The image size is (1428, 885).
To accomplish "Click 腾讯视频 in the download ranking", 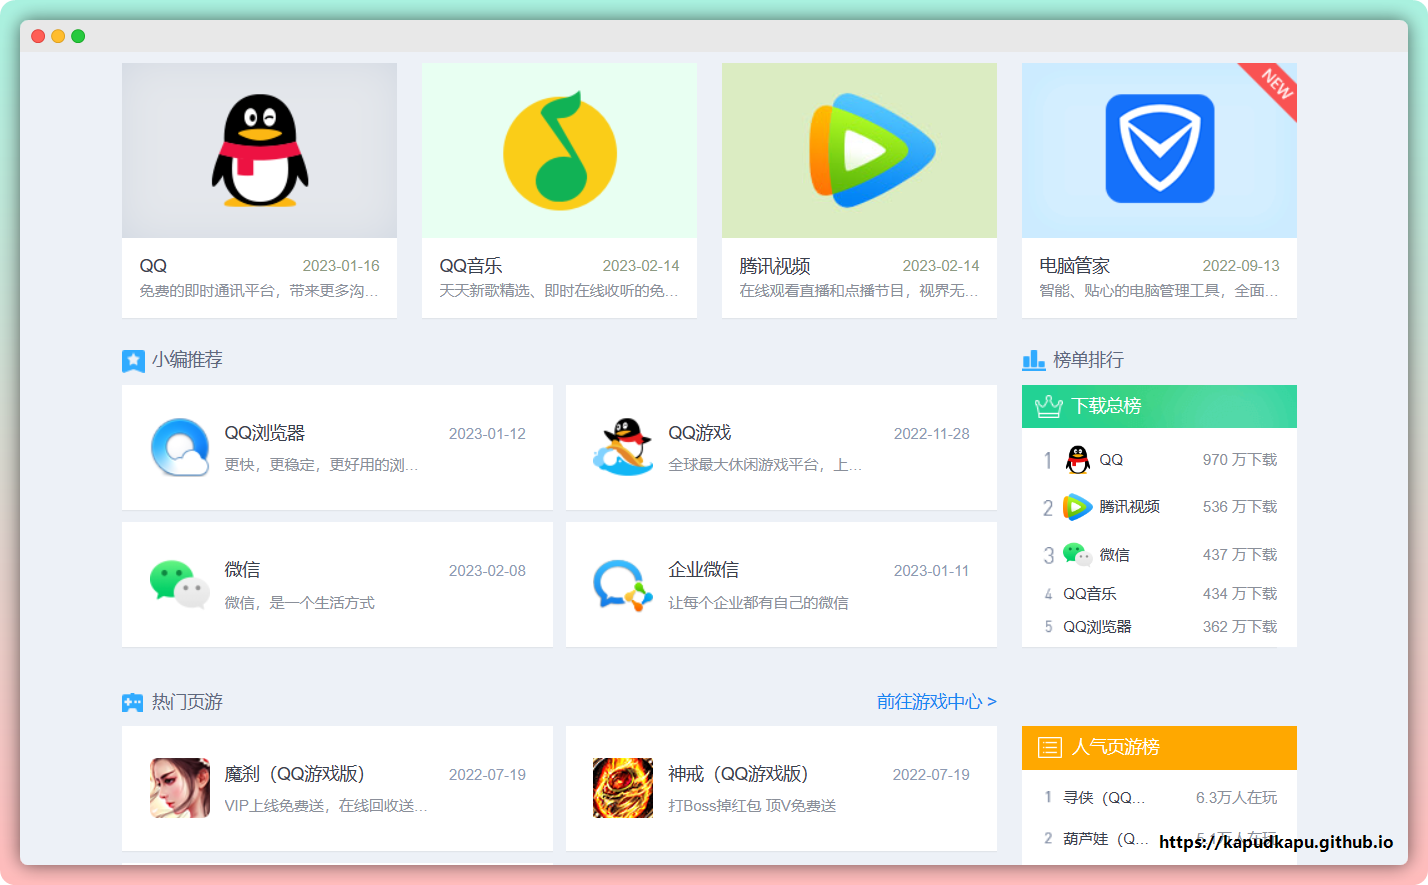I will [x=1129, y=507].
